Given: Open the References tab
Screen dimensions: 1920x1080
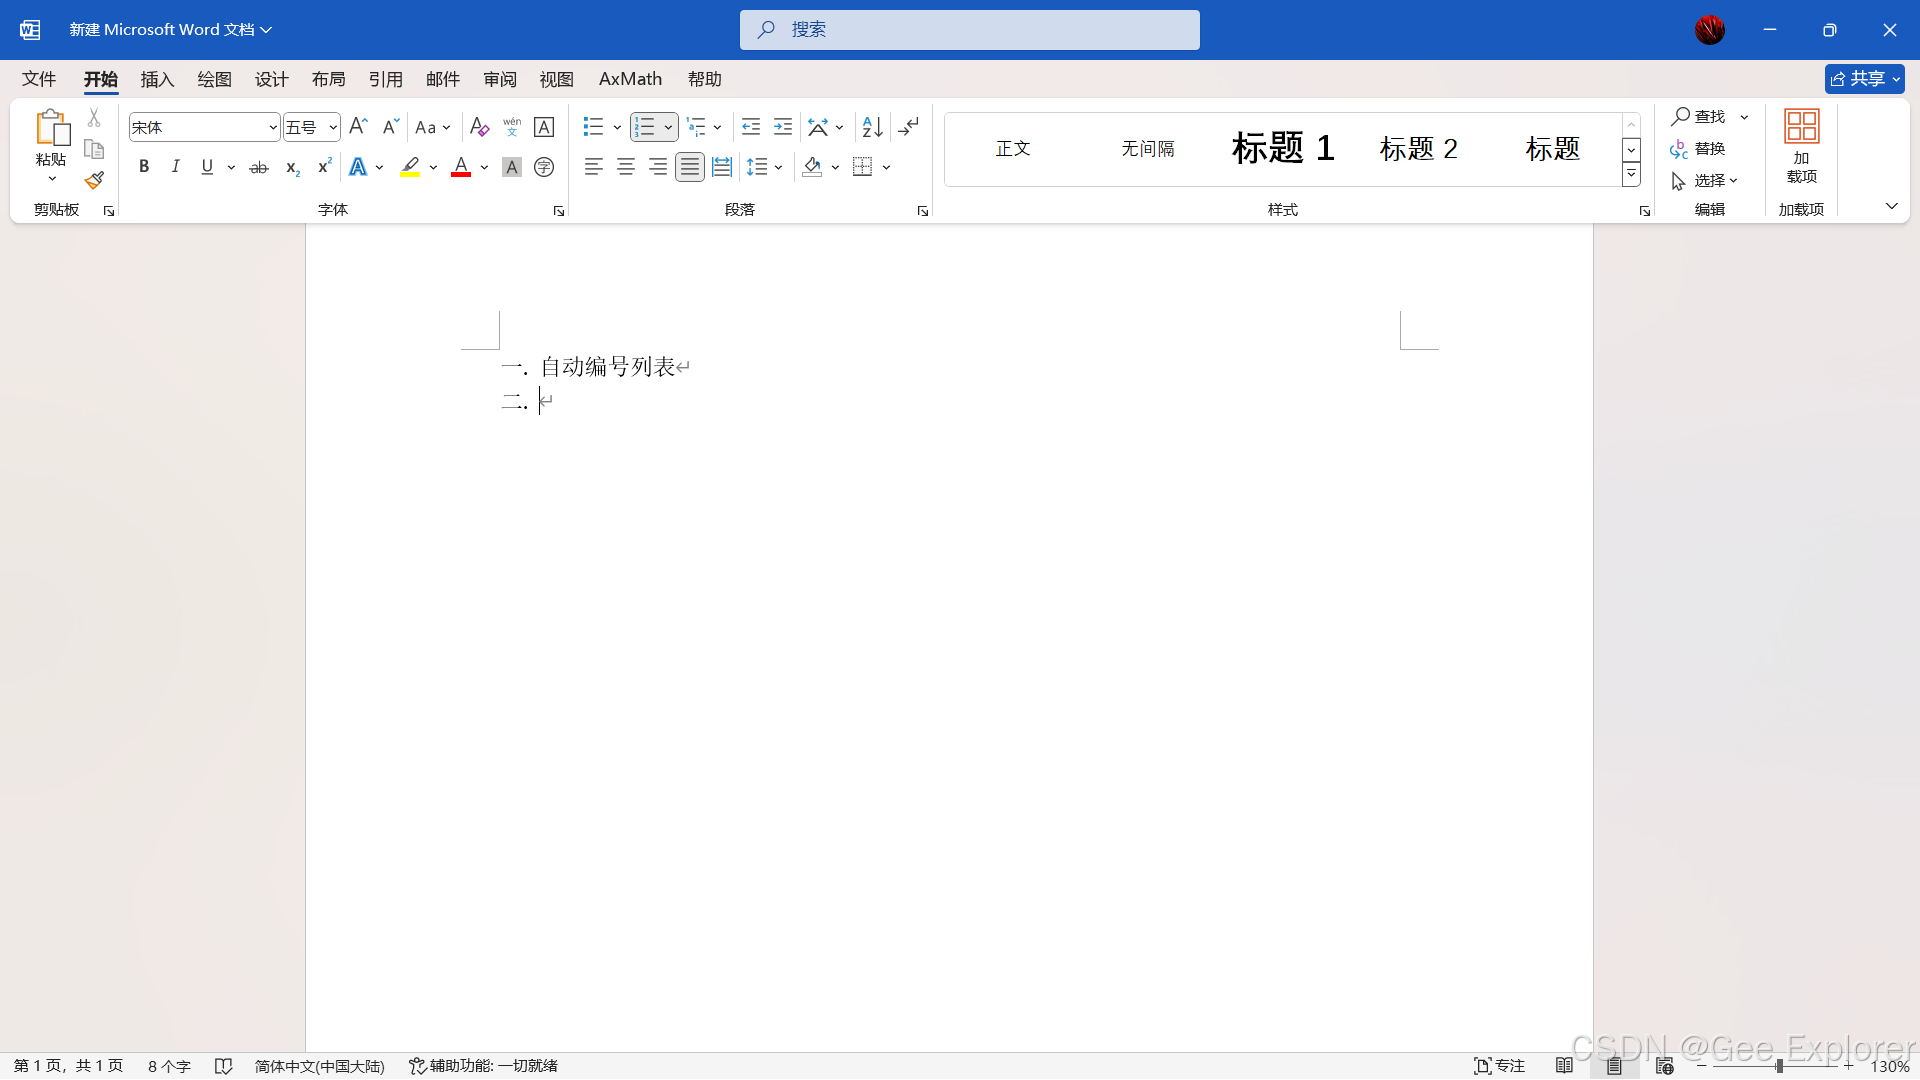Looking at the screenshot, I should [385, 79].
